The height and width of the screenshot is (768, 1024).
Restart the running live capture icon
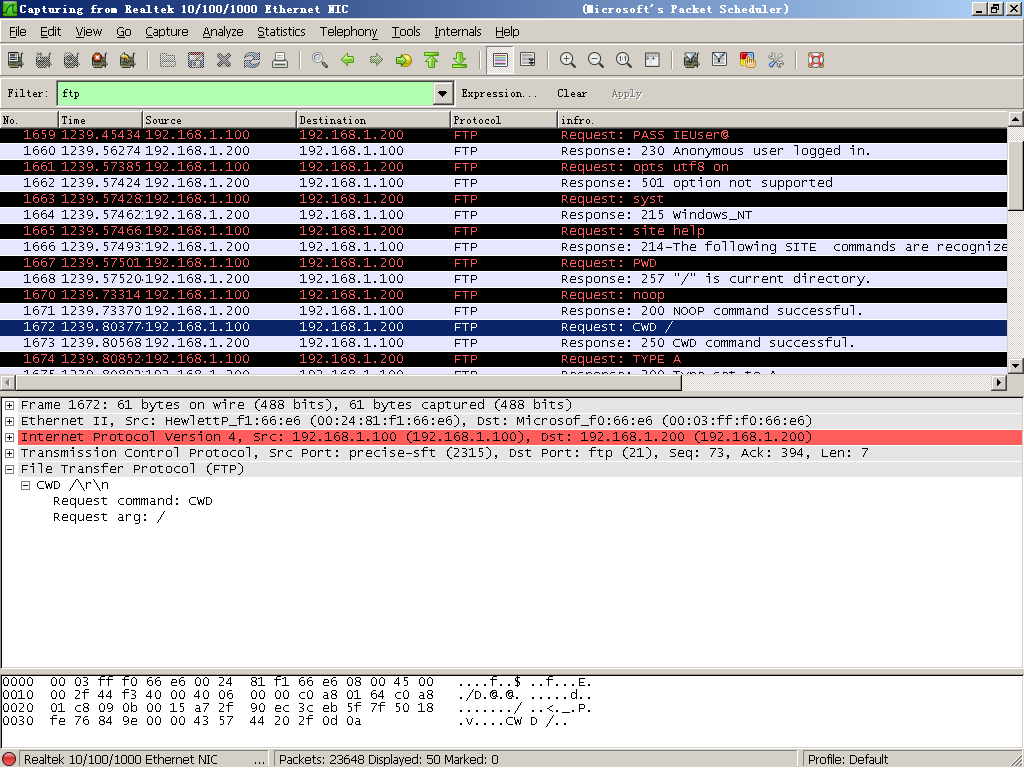click(128, 60)
